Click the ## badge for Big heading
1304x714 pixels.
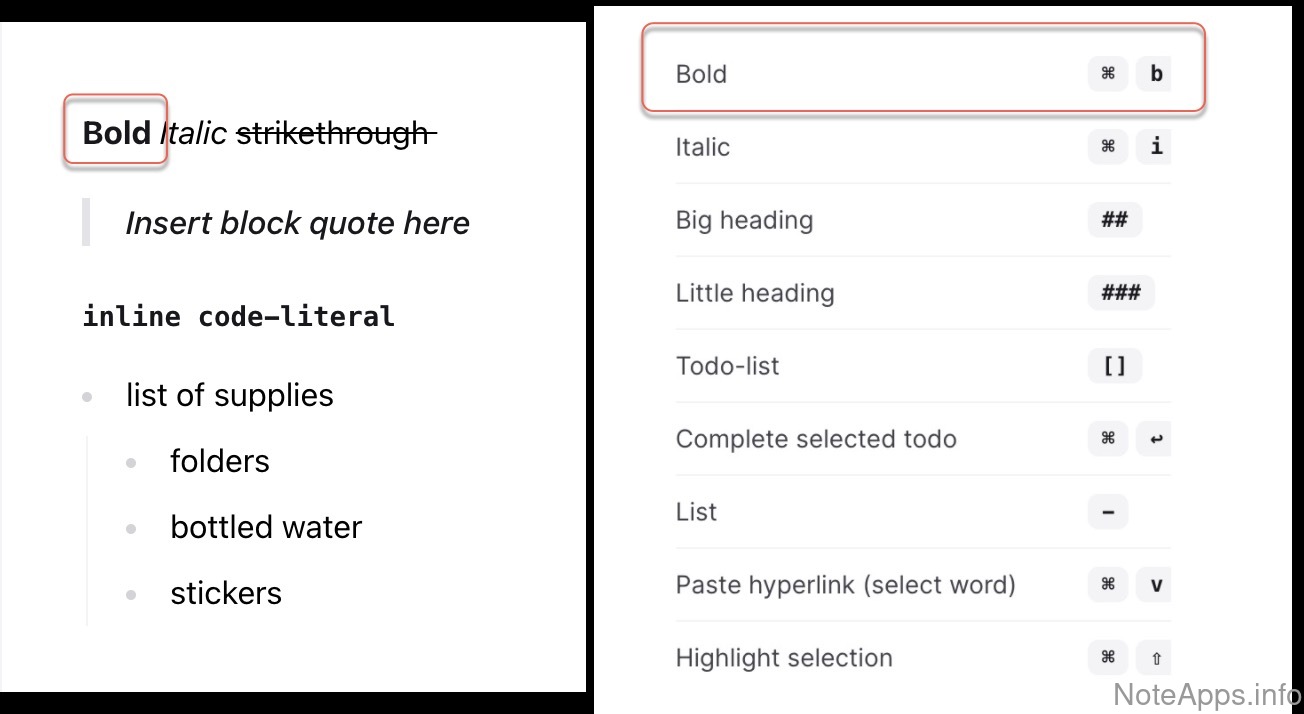[1114, 220]
